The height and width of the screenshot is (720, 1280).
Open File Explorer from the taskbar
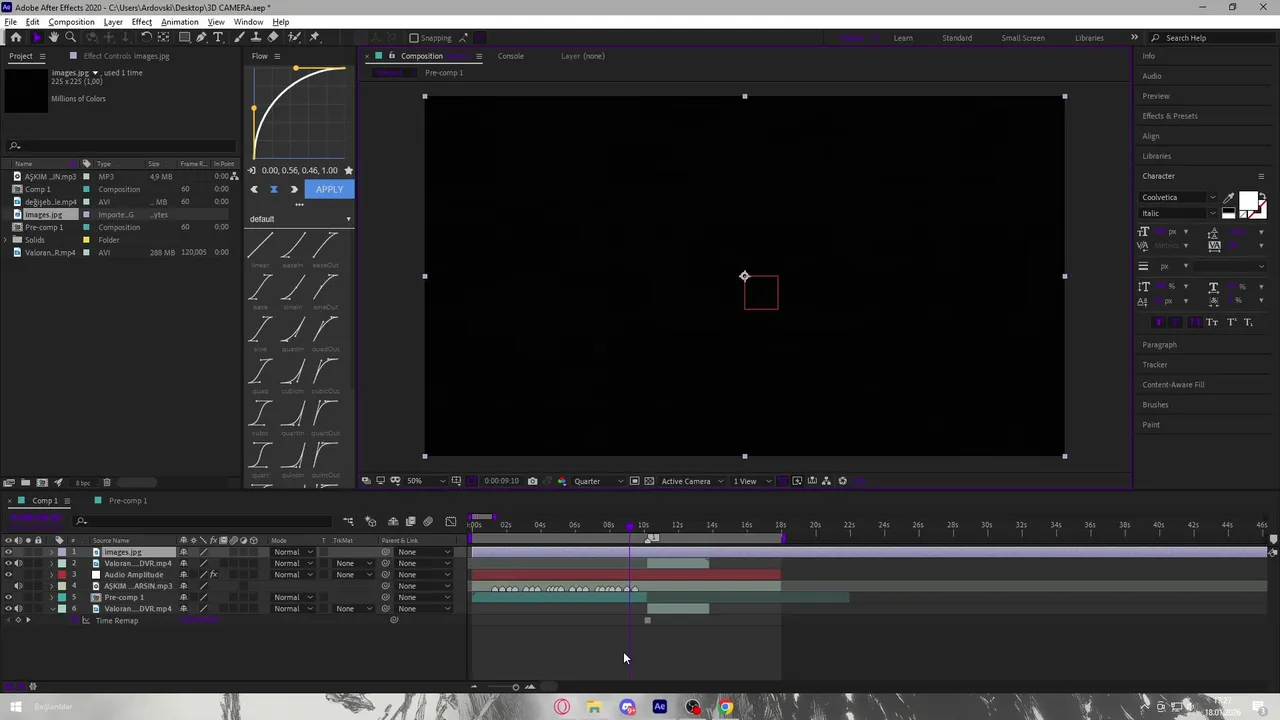pyautogui.click(x=594, y=707)
